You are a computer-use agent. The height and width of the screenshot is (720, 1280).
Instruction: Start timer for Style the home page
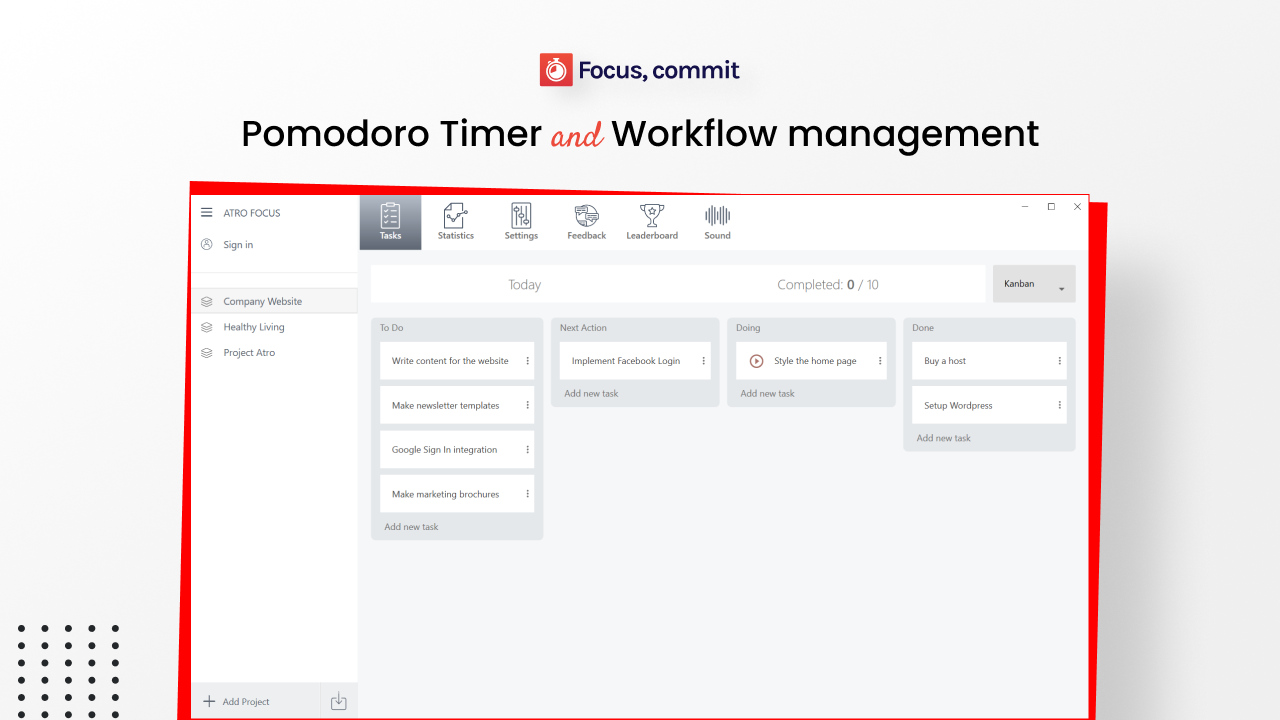757,361
